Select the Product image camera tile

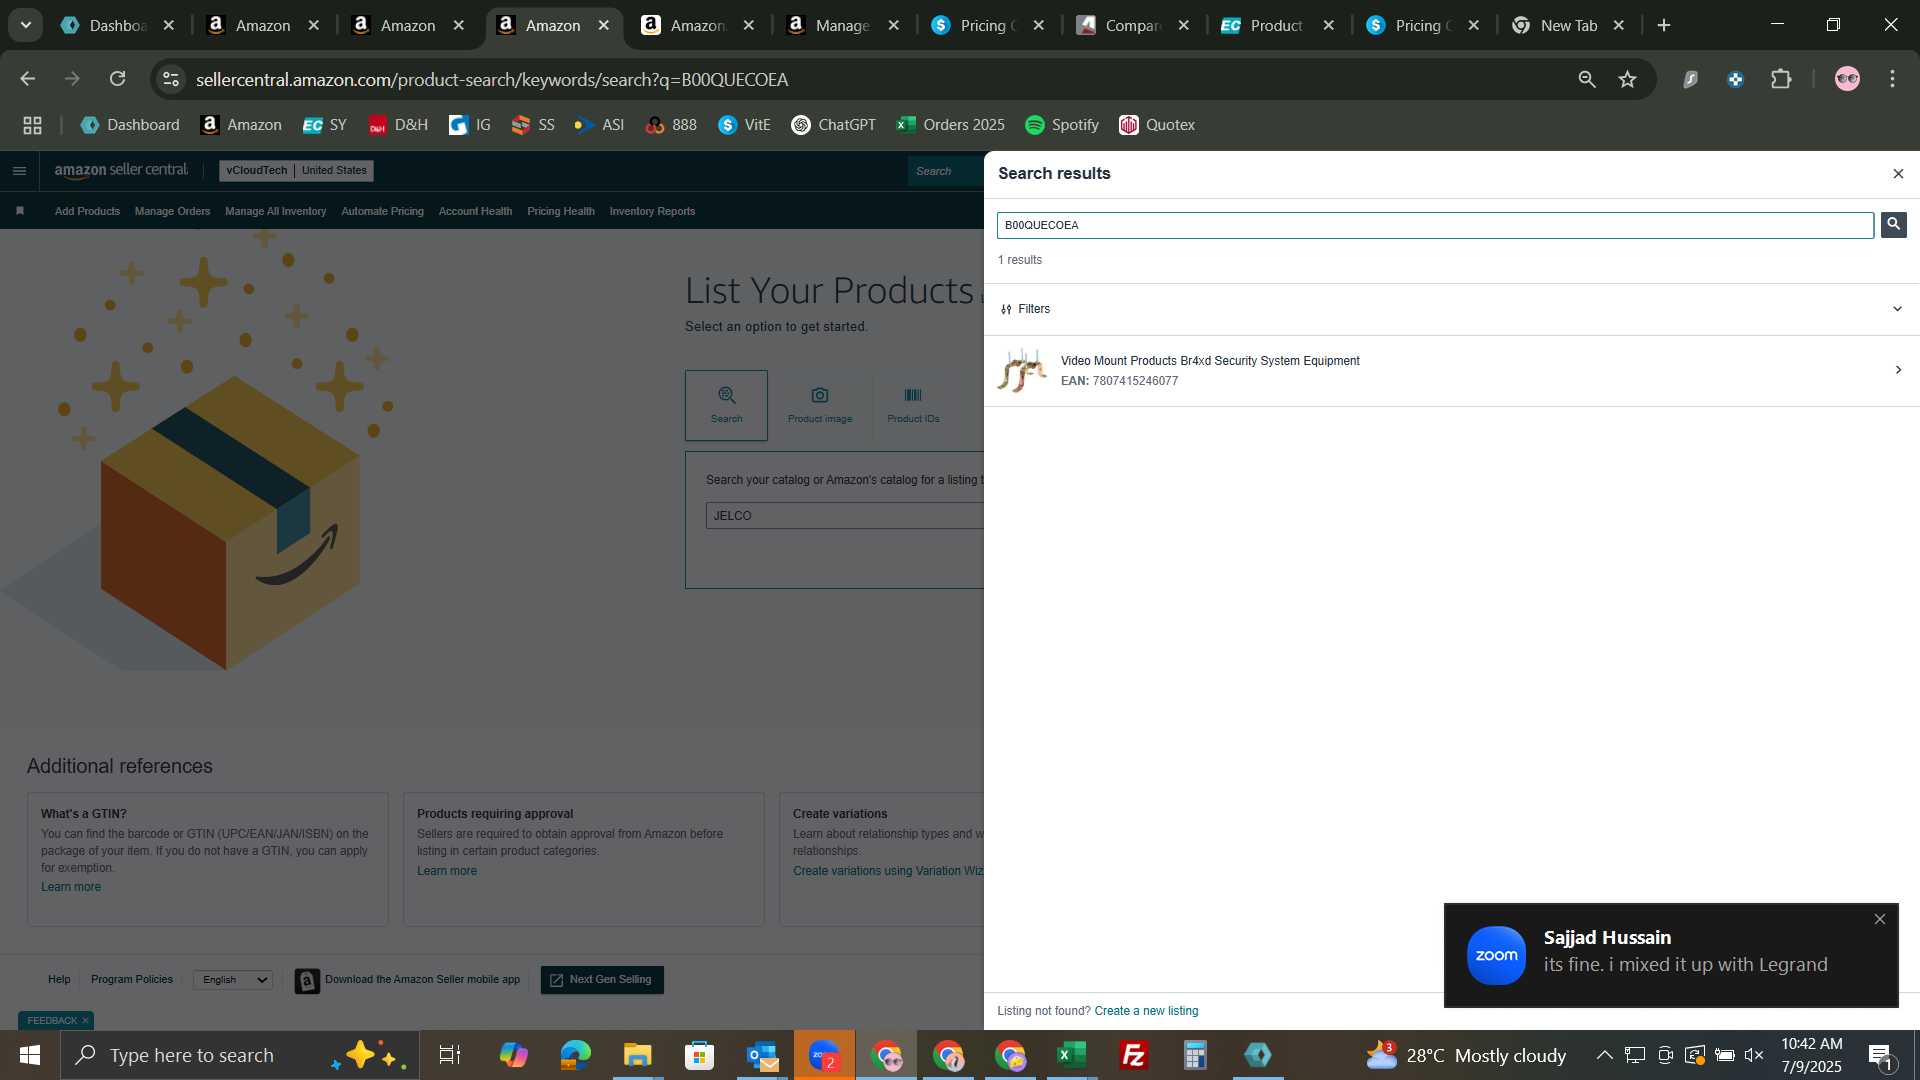click(x=820, y=405)
